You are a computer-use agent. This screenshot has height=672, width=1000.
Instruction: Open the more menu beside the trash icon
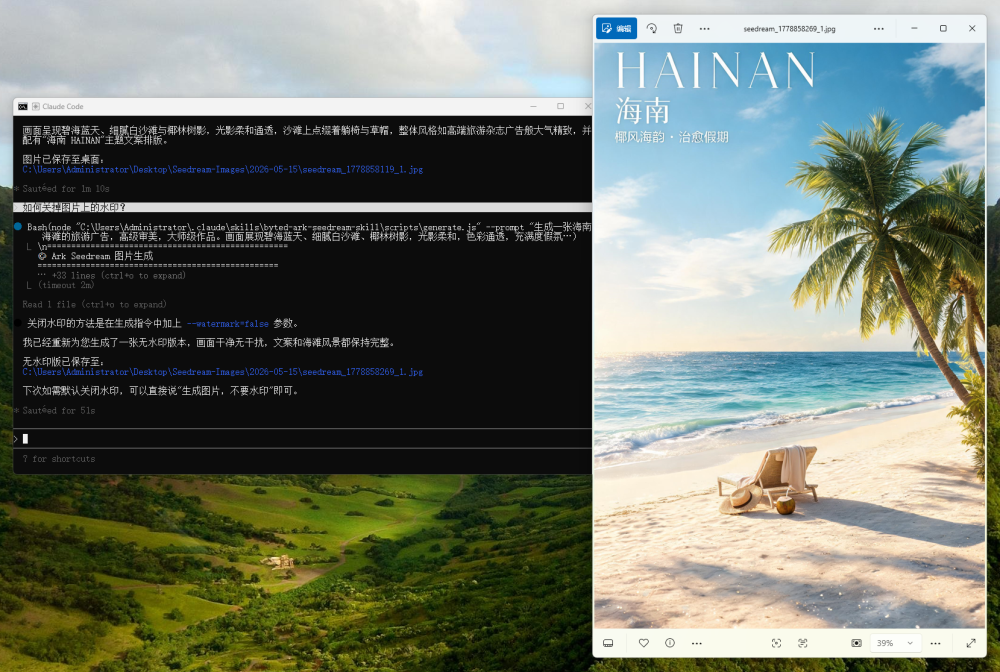click(x=704, y=28)
